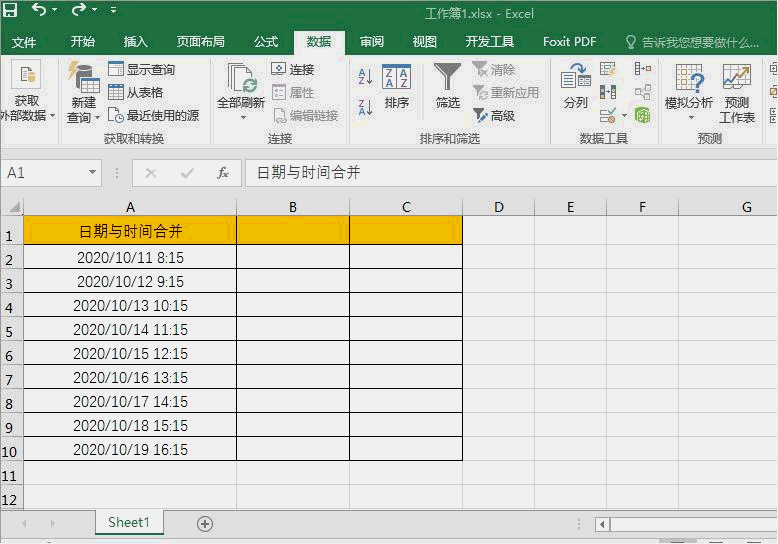
Task: Select column B header
Action: click(293, 207)
